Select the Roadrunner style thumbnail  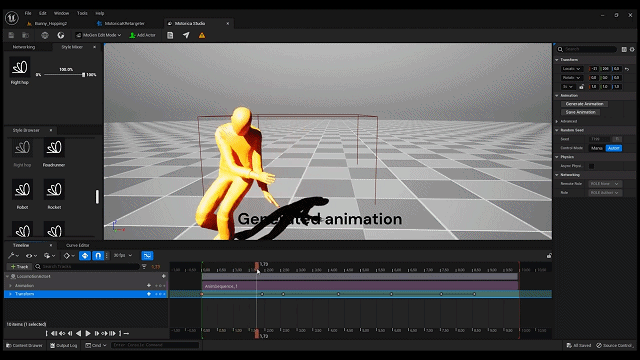pos(54,148)
